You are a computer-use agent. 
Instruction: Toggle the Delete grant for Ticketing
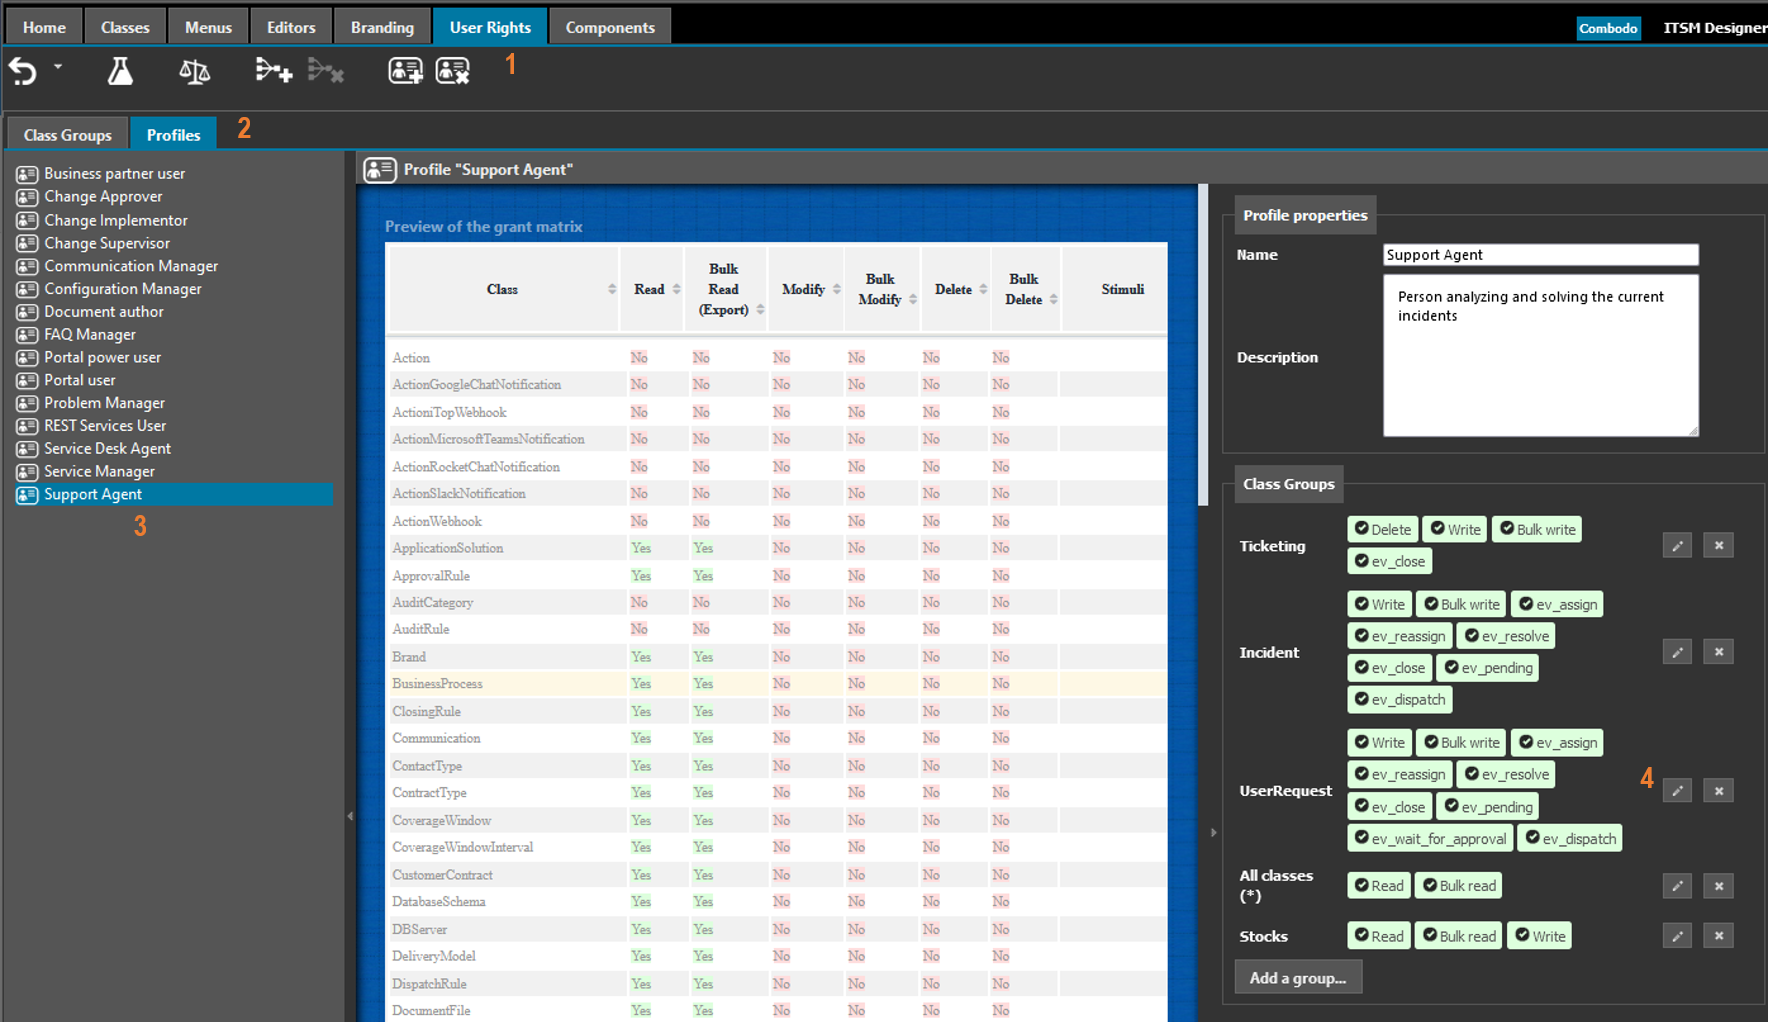coord(1382,530)
